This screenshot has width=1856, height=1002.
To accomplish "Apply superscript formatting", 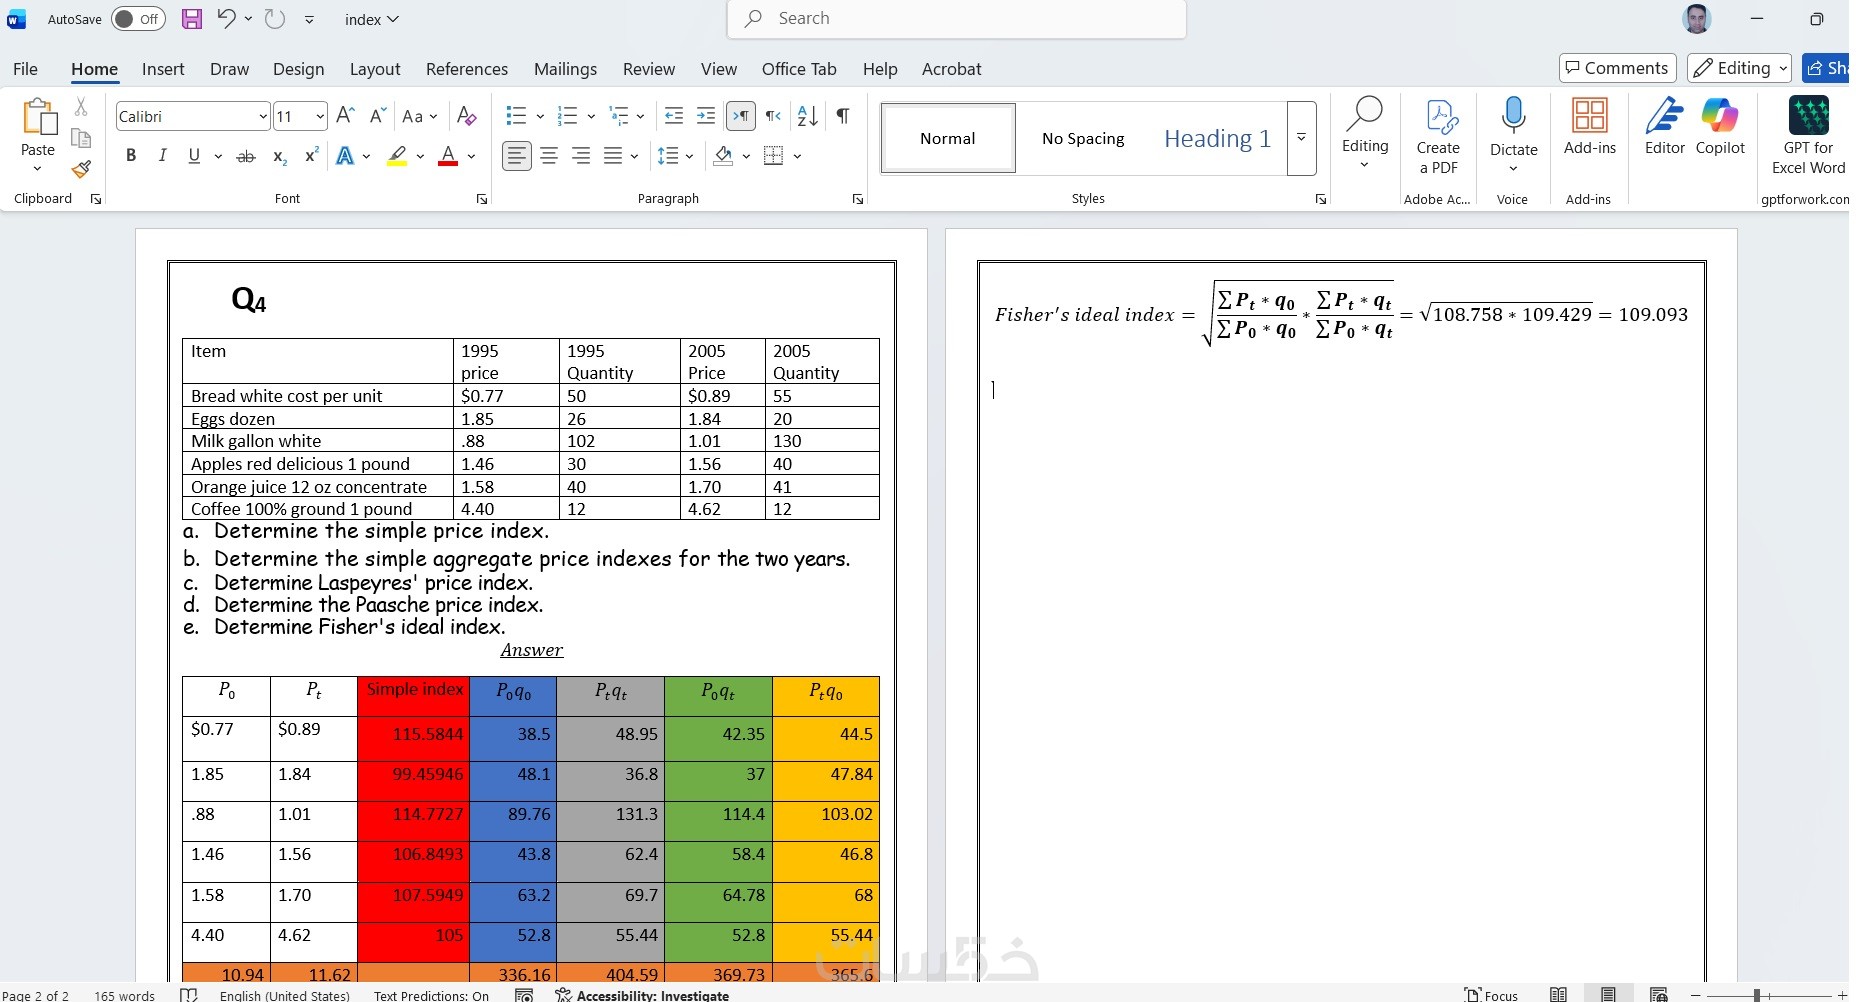I will point(311,156).
